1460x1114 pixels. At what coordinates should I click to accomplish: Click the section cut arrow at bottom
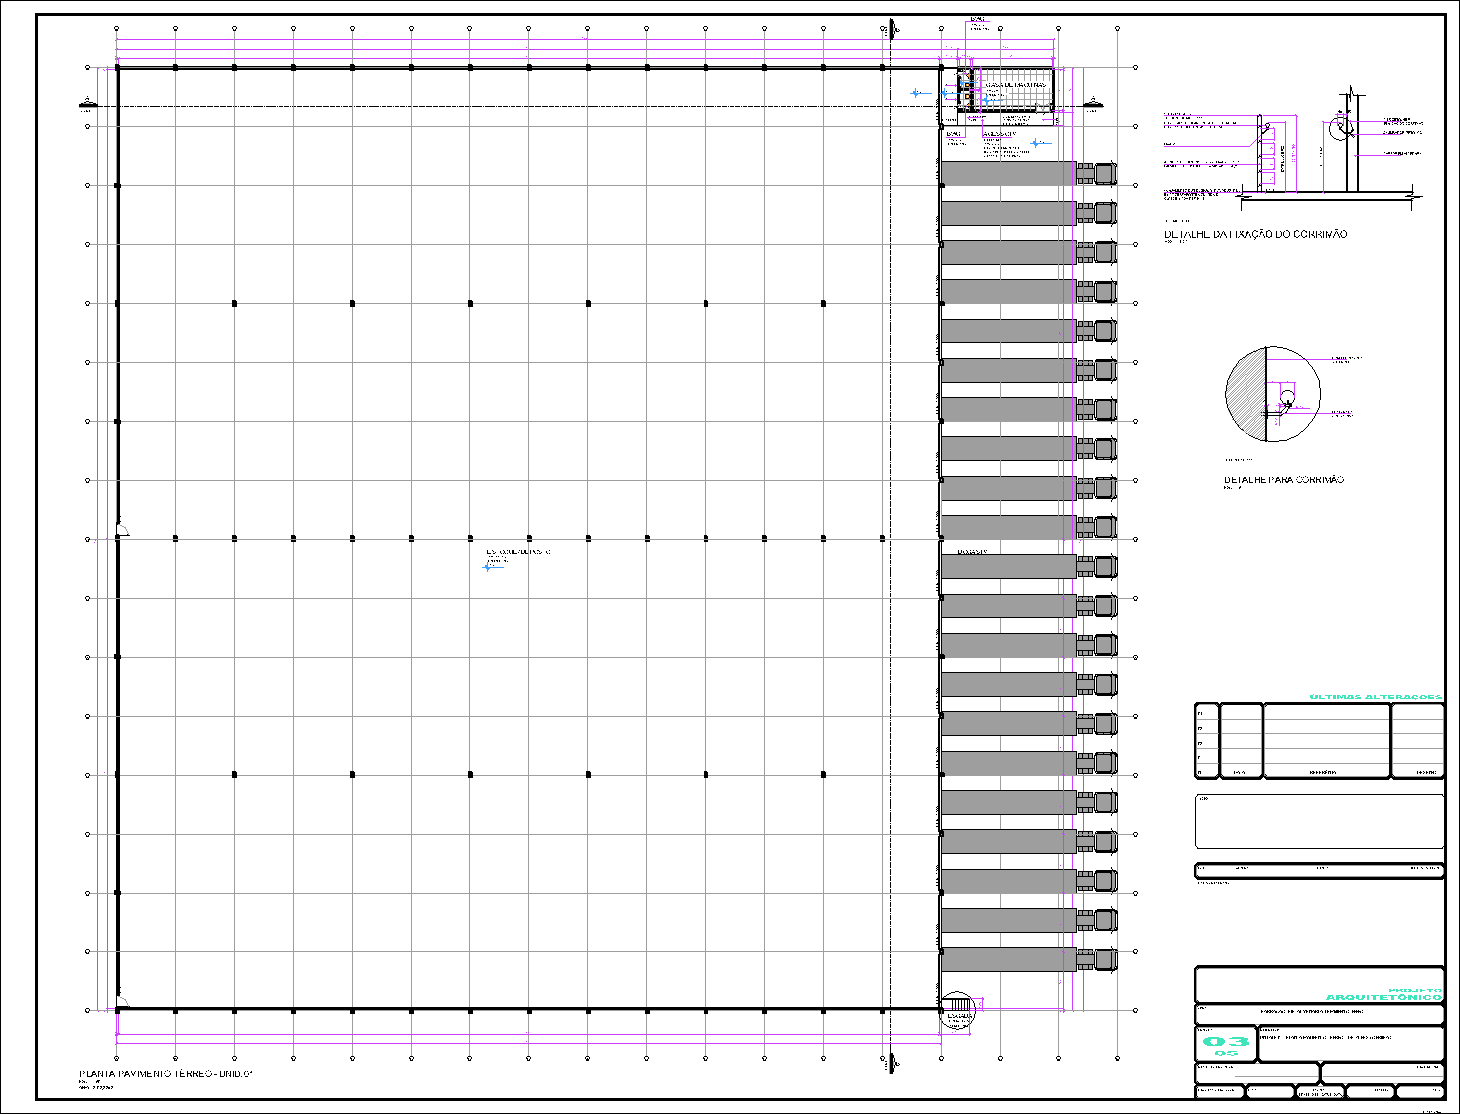pyautogui.click(x=891, y=1062)
